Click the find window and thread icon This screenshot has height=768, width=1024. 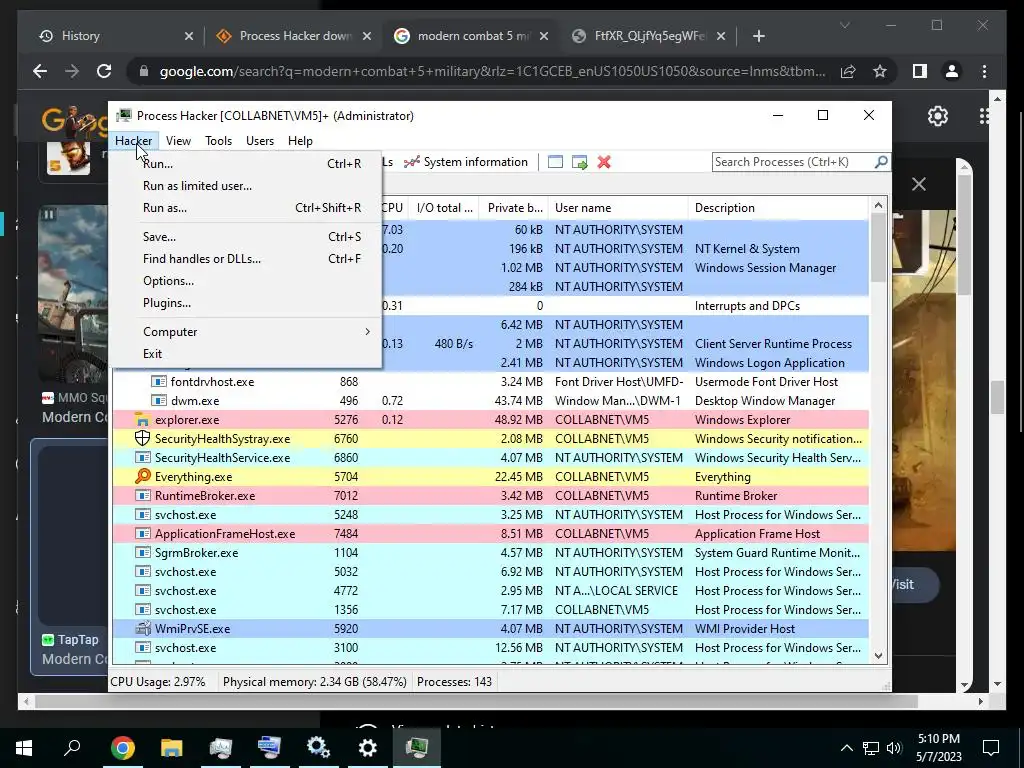coord(579,162)
